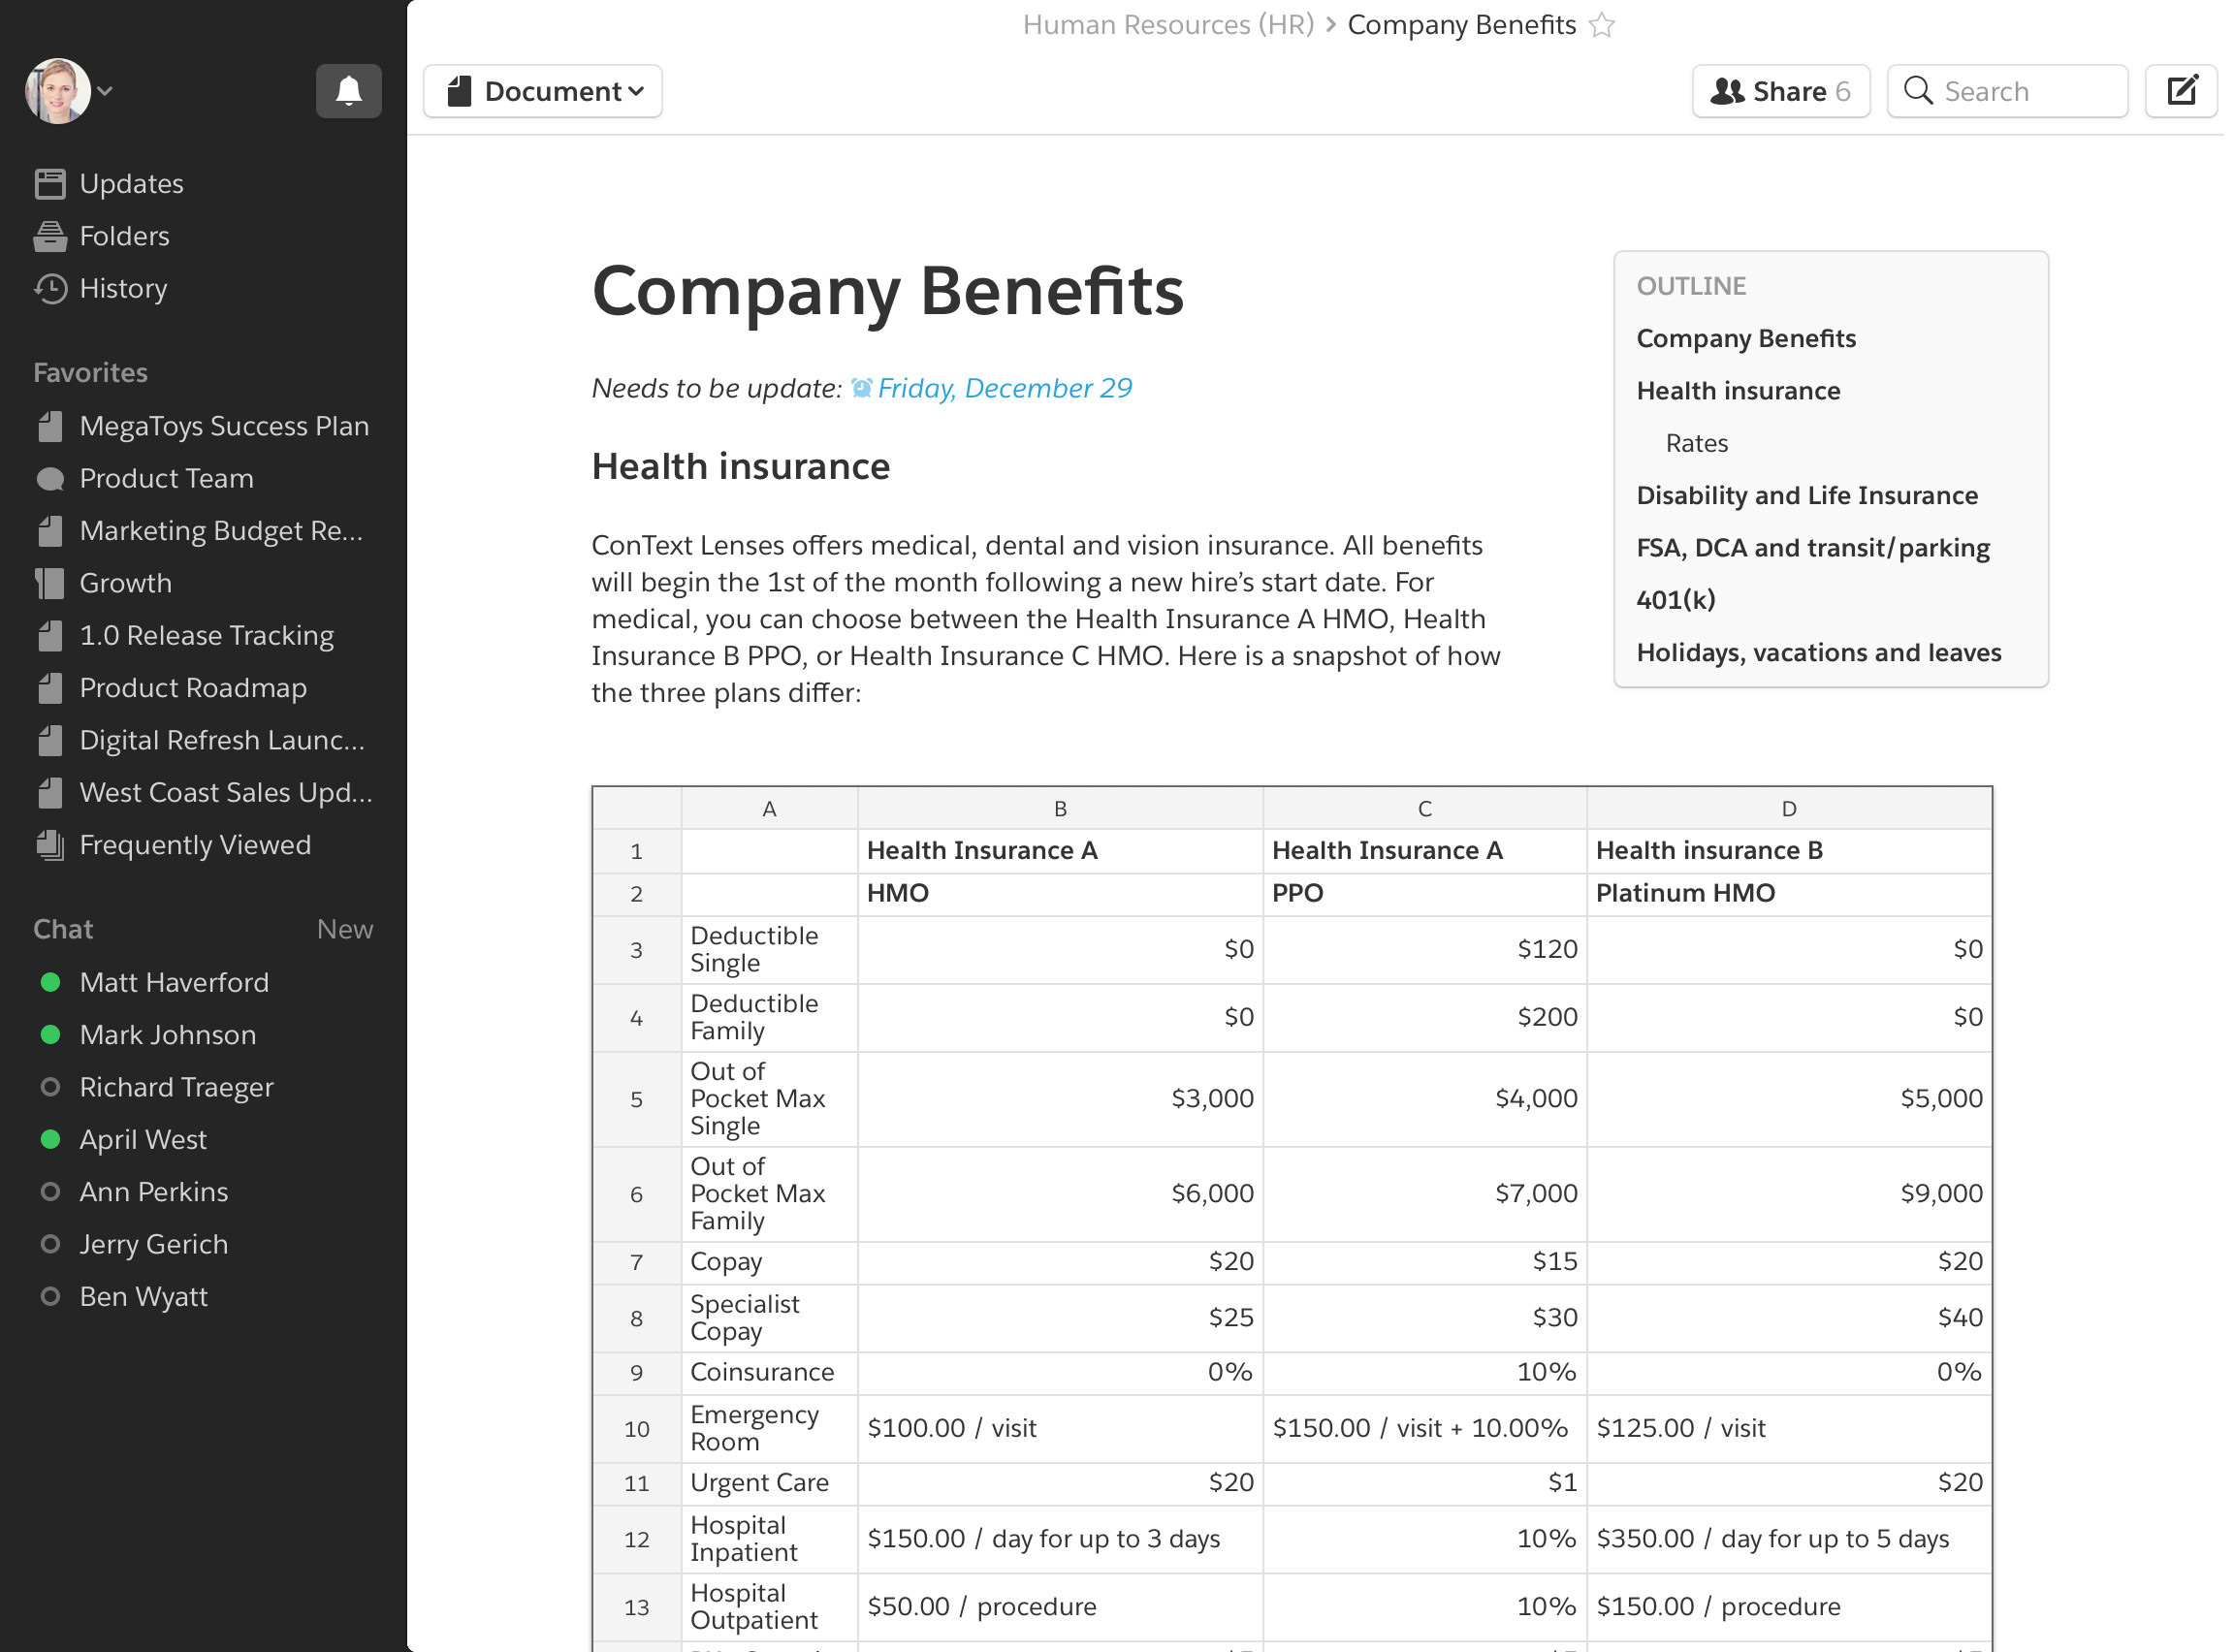Start a New chat
The width and height of the screenshot is (2234, 1652).
coord(344,929)
